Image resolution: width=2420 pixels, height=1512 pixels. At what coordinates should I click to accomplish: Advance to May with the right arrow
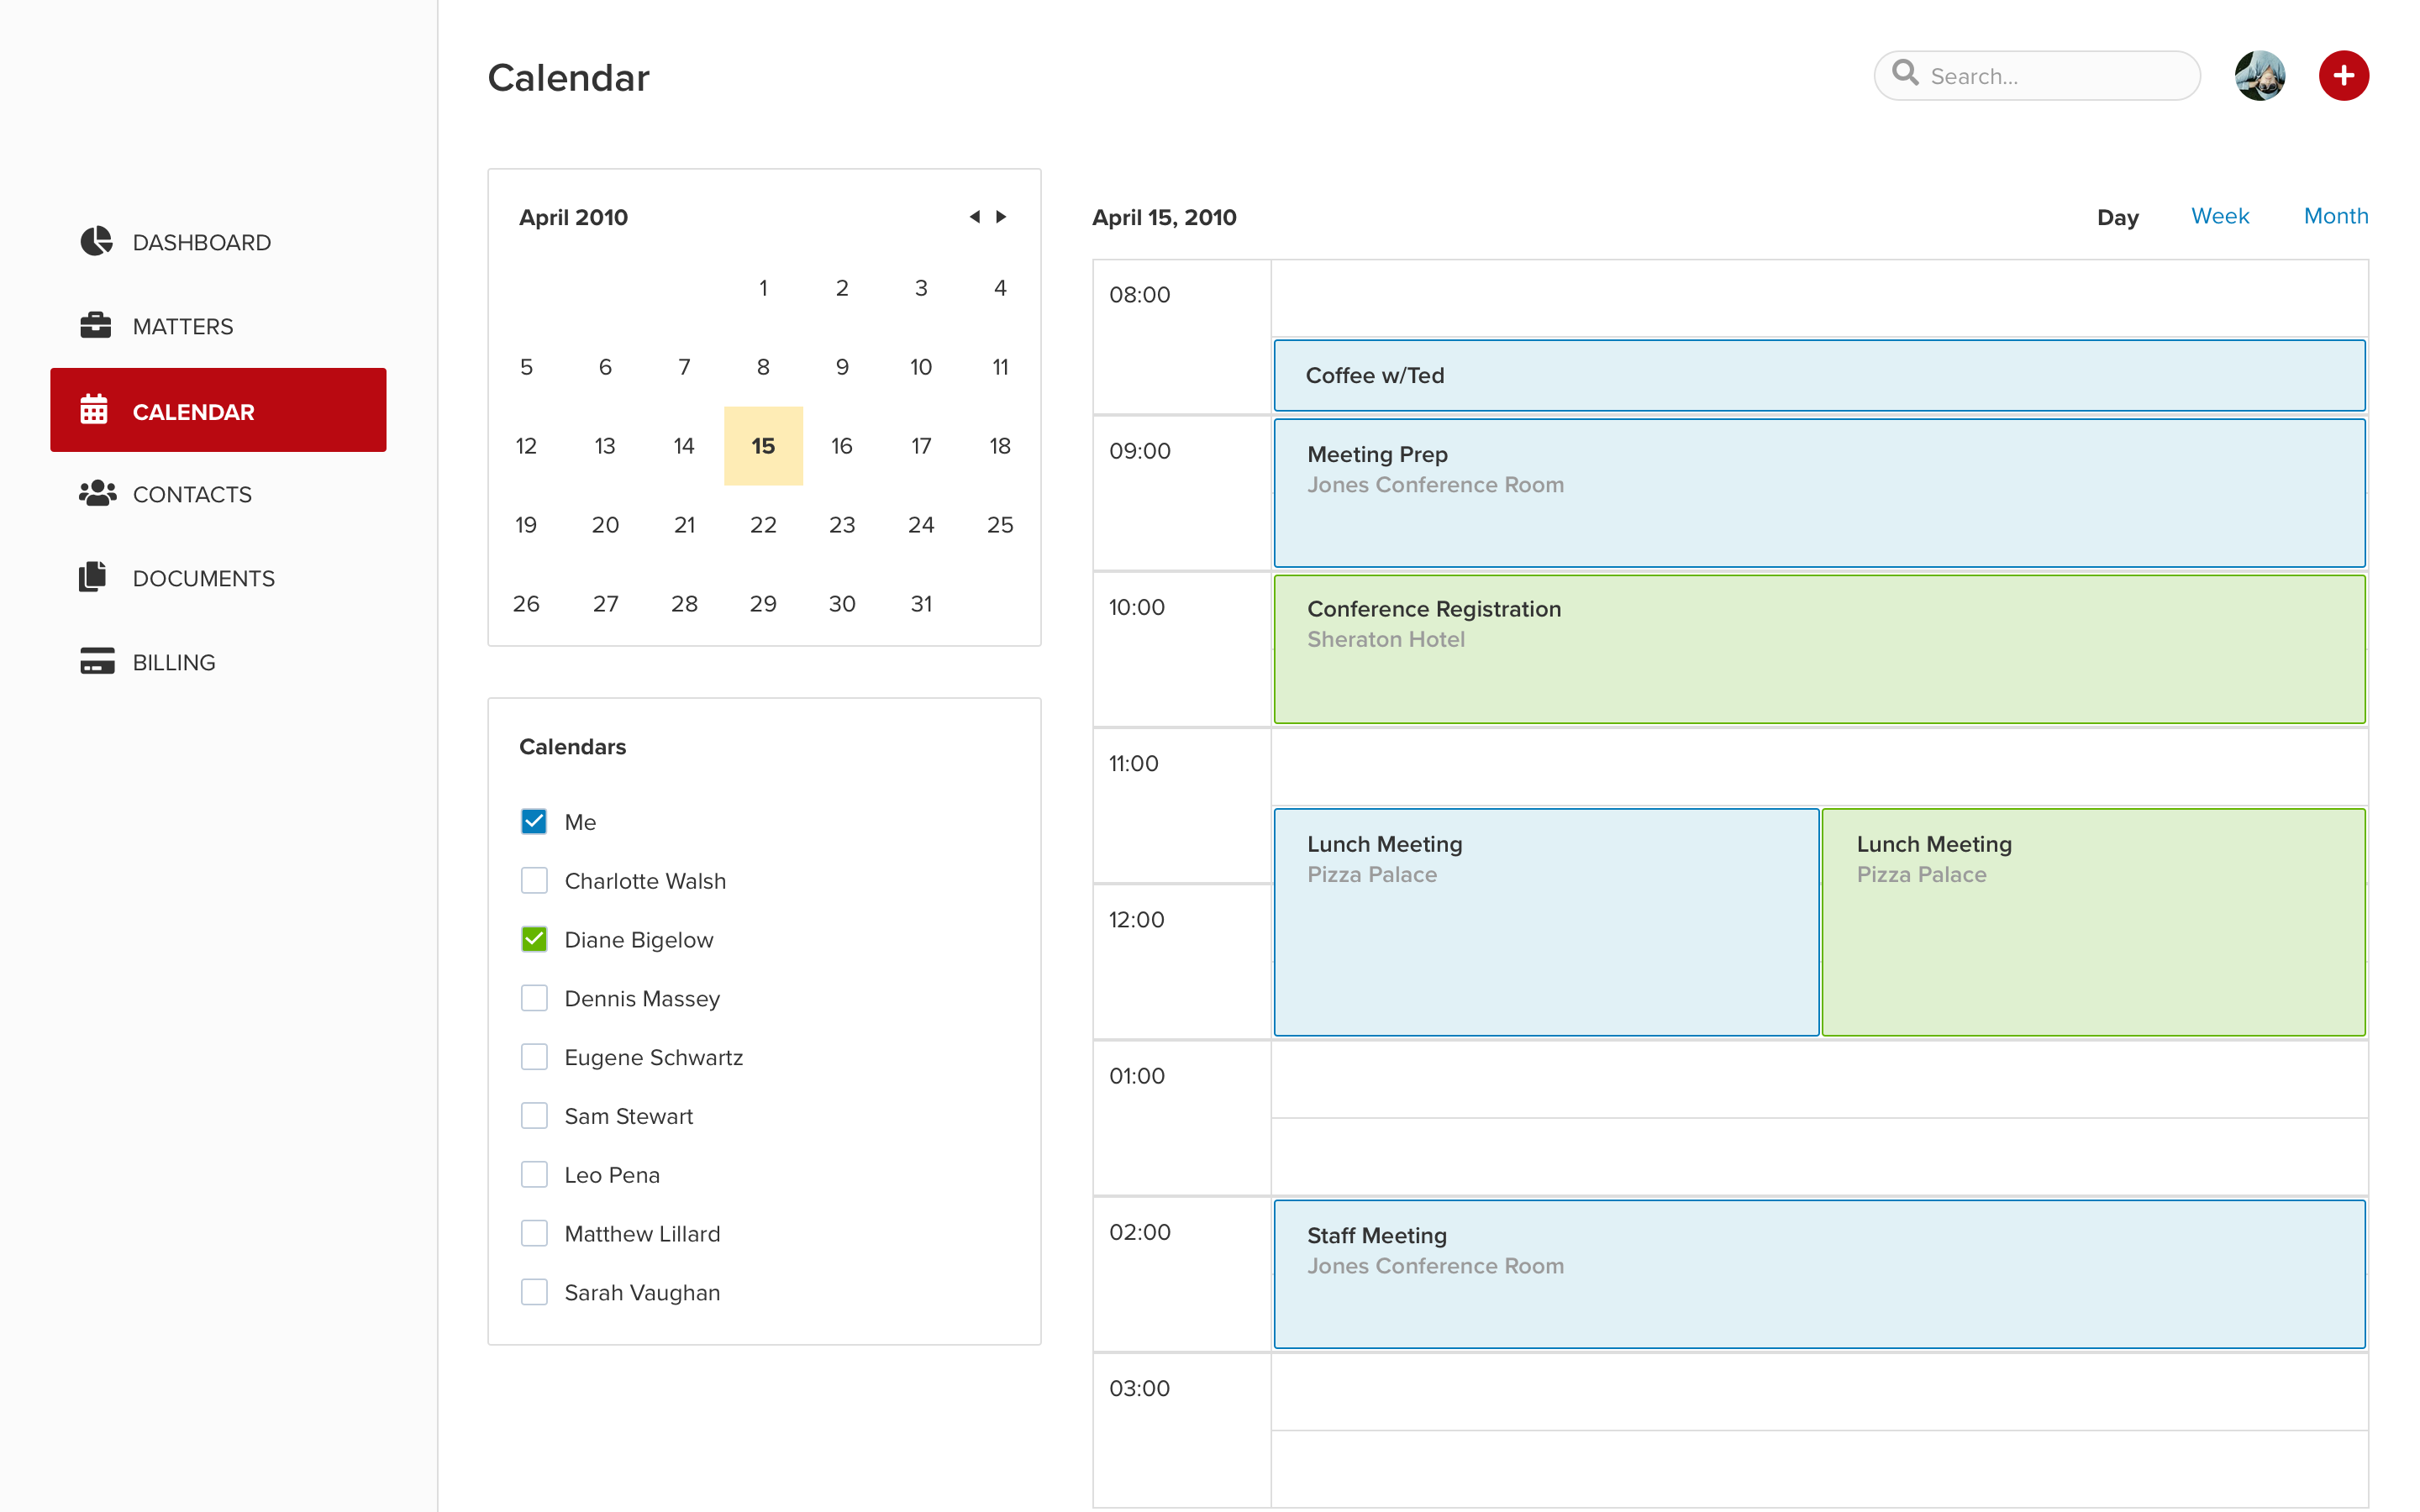(1002, 216)
